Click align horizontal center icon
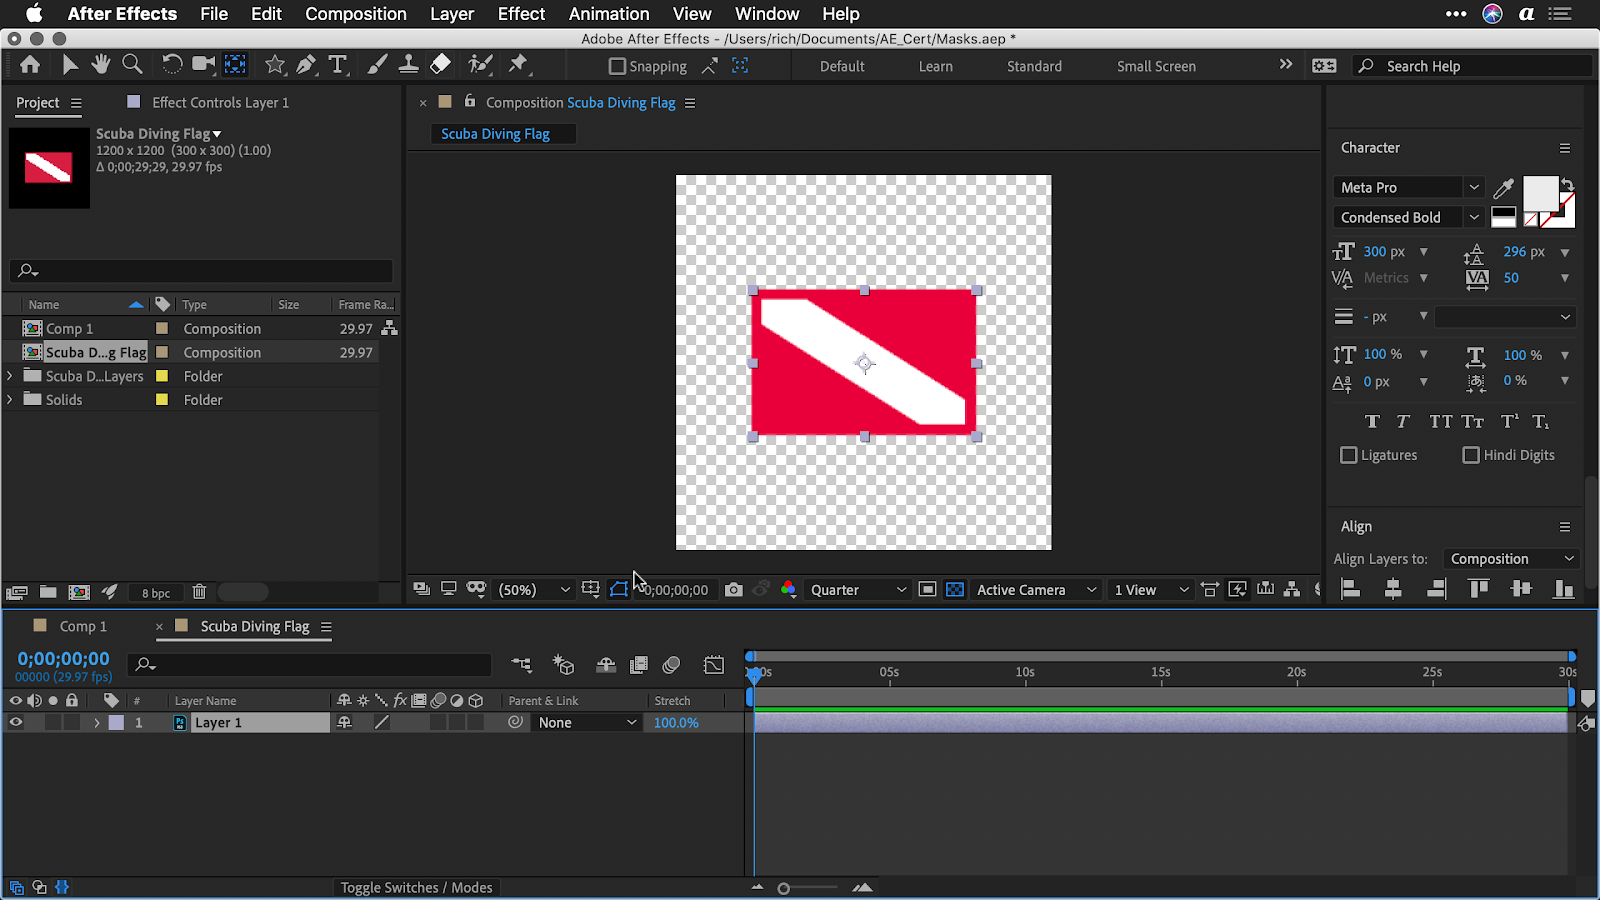 (x=1393, y=589)
